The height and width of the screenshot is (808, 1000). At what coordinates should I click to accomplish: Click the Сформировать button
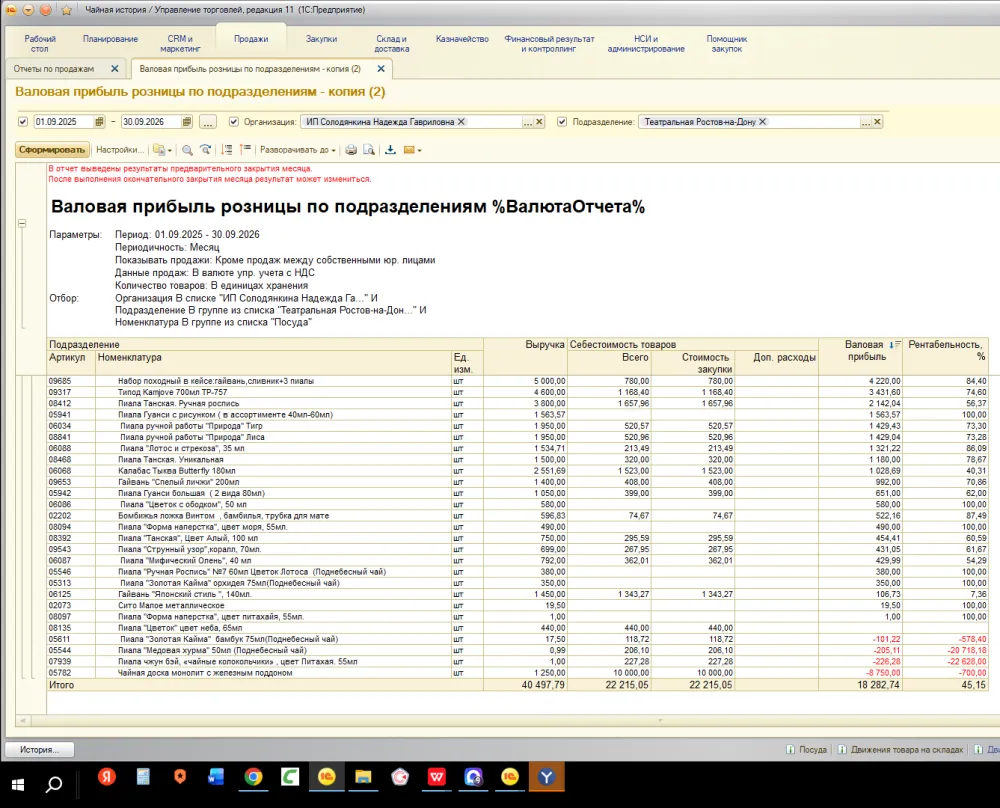click(52, 150)
